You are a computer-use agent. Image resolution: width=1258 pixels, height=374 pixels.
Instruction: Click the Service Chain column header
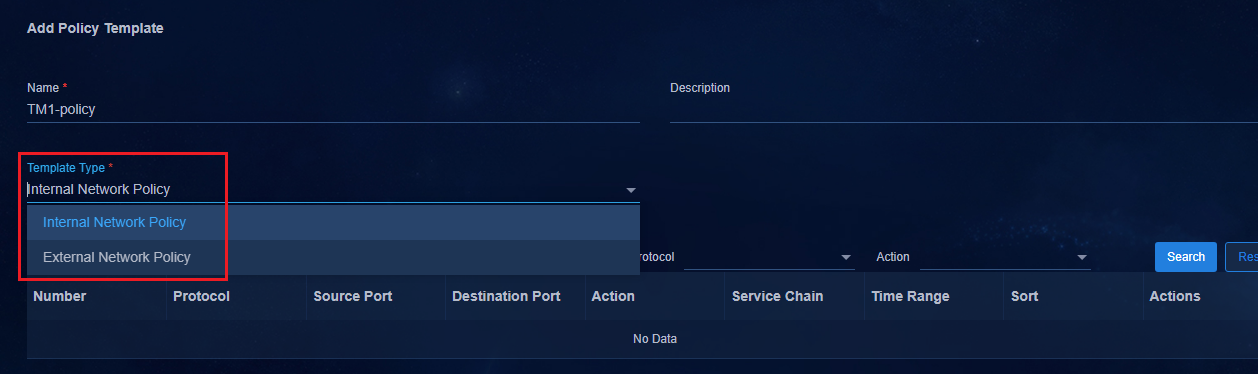(777, 296)
